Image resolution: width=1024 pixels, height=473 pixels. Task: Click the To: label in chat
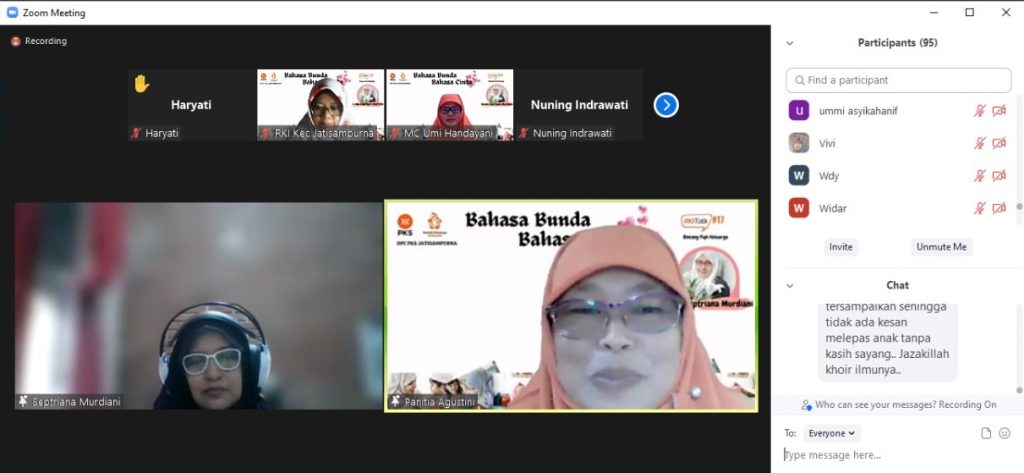point(790,433)
